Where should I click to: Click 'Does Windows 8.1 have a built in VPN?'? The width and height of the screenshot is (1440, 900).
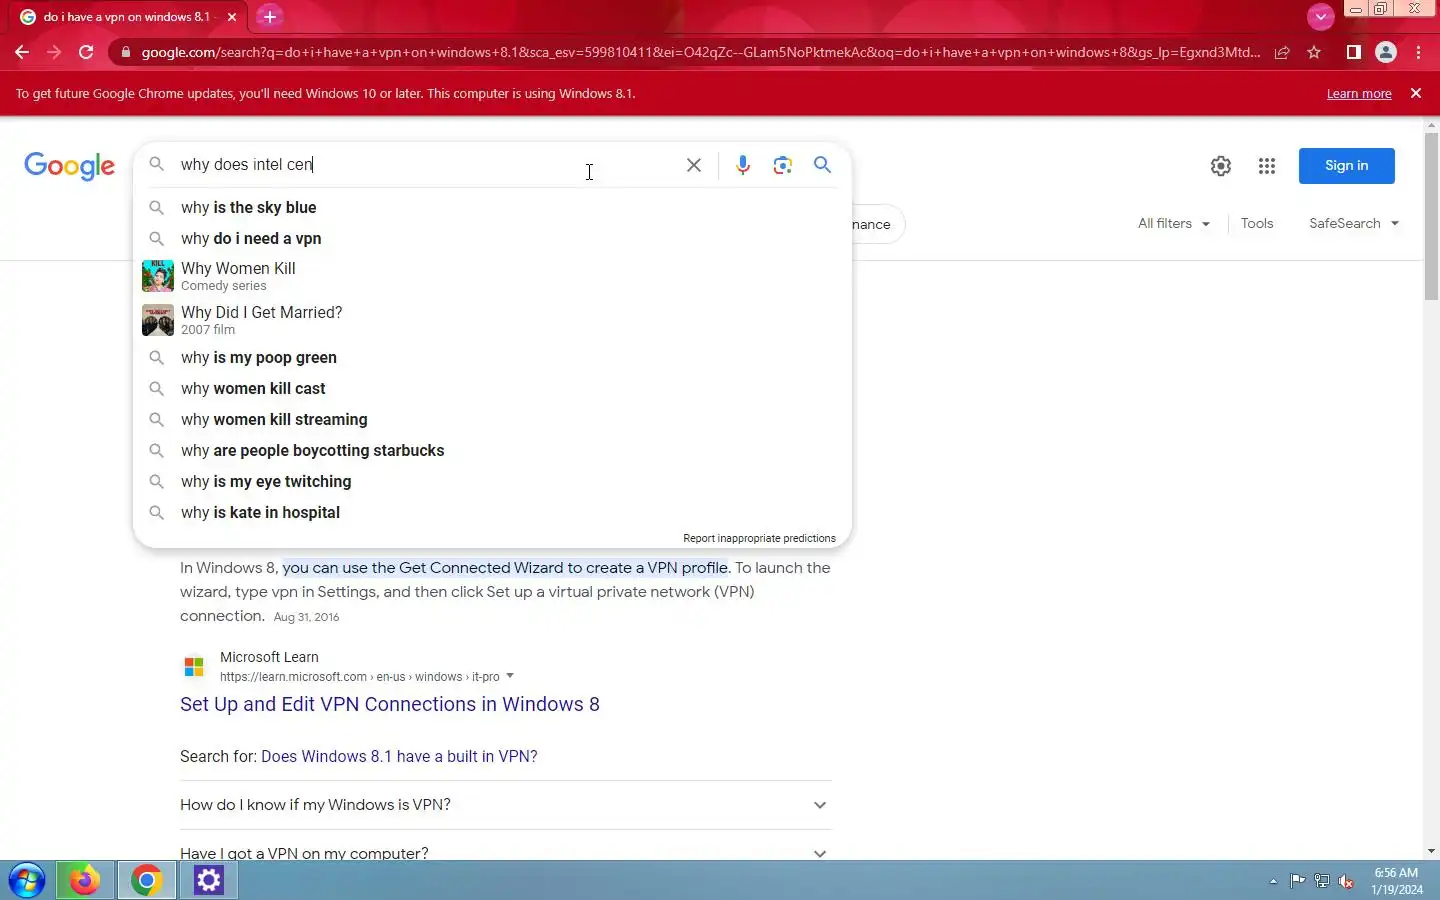(x=399, y=756)
